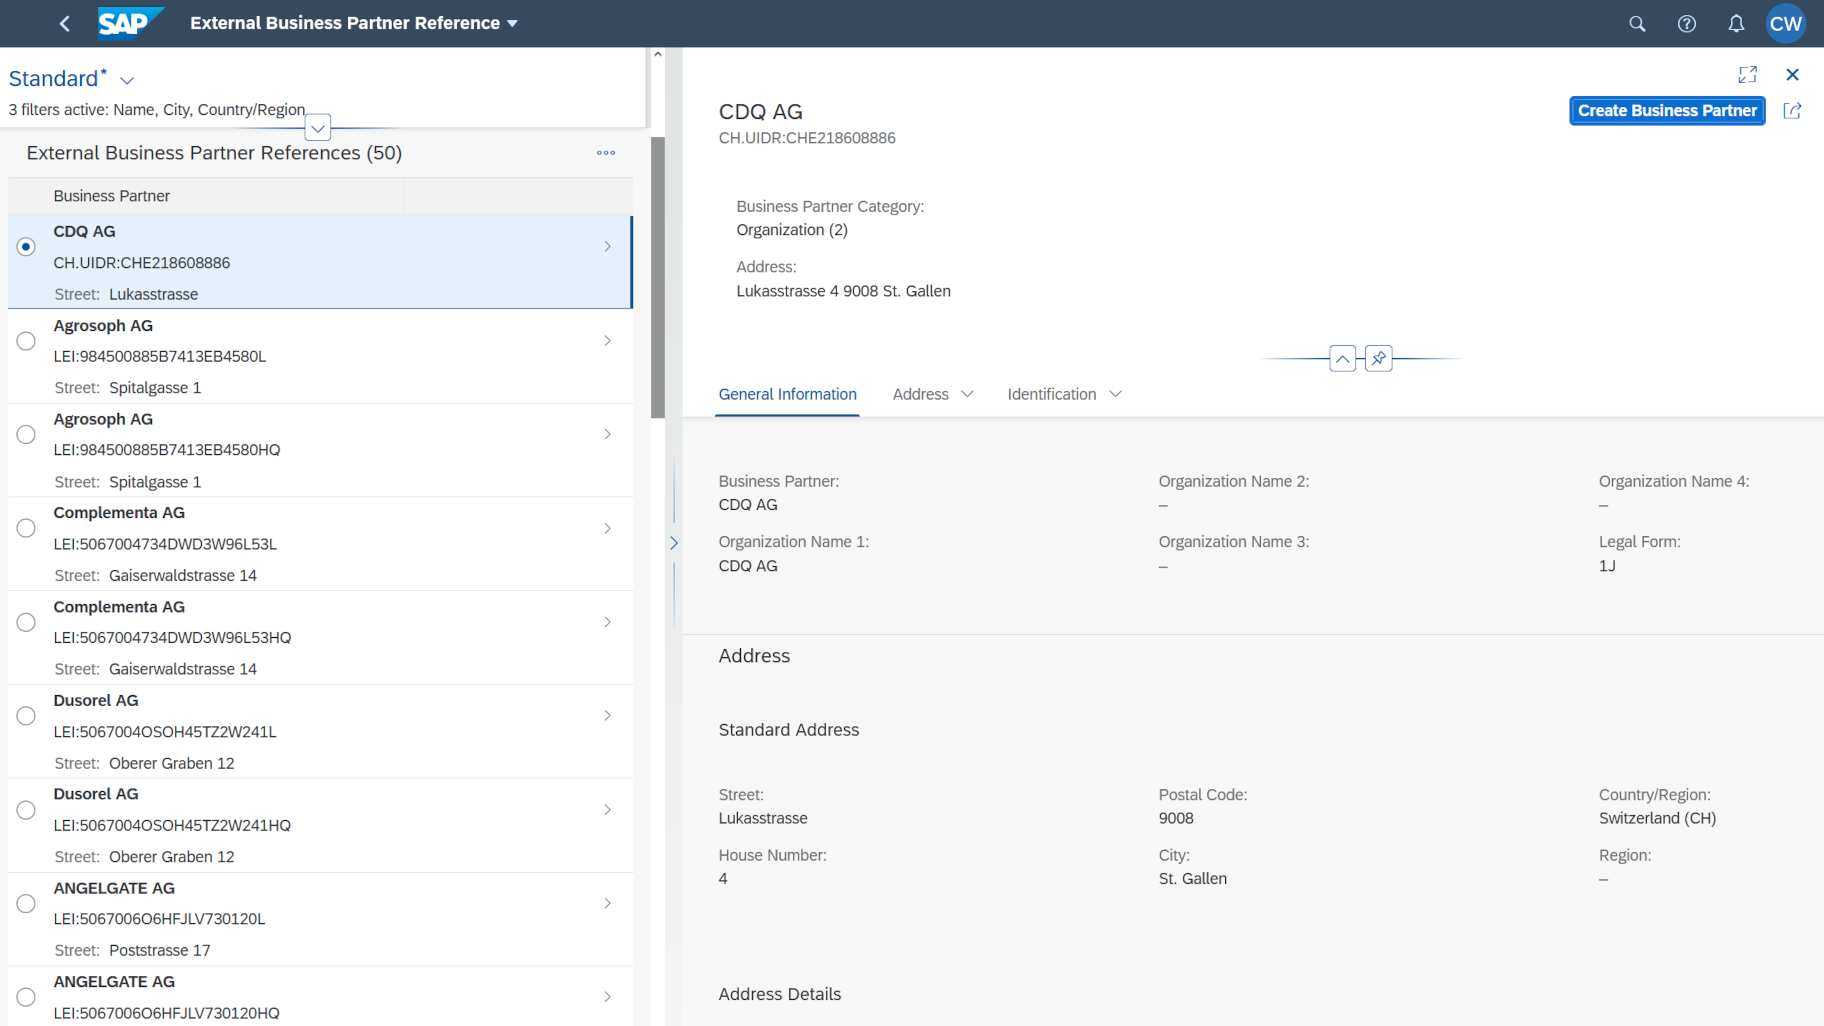The height and width of the screenshot is (1026, 1824).
Task: Switch to the Identification tab
Action: click(1050, 394)
